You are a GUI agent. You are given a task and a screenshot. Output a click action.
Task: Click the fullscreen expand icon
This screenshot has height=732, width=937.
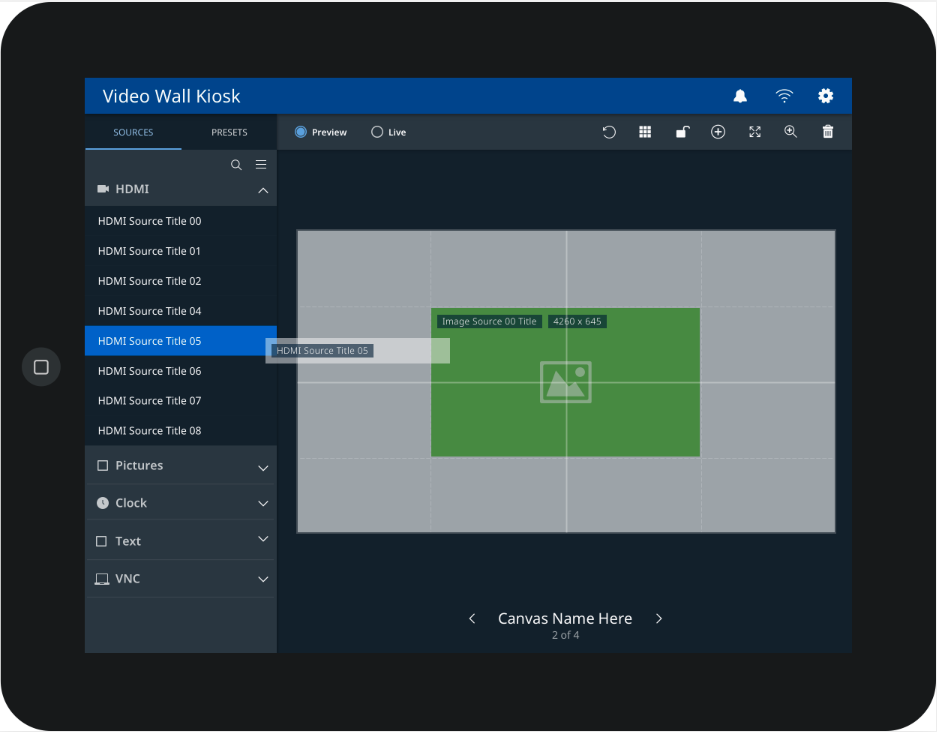pyautogui.click(x=755, y=132)
